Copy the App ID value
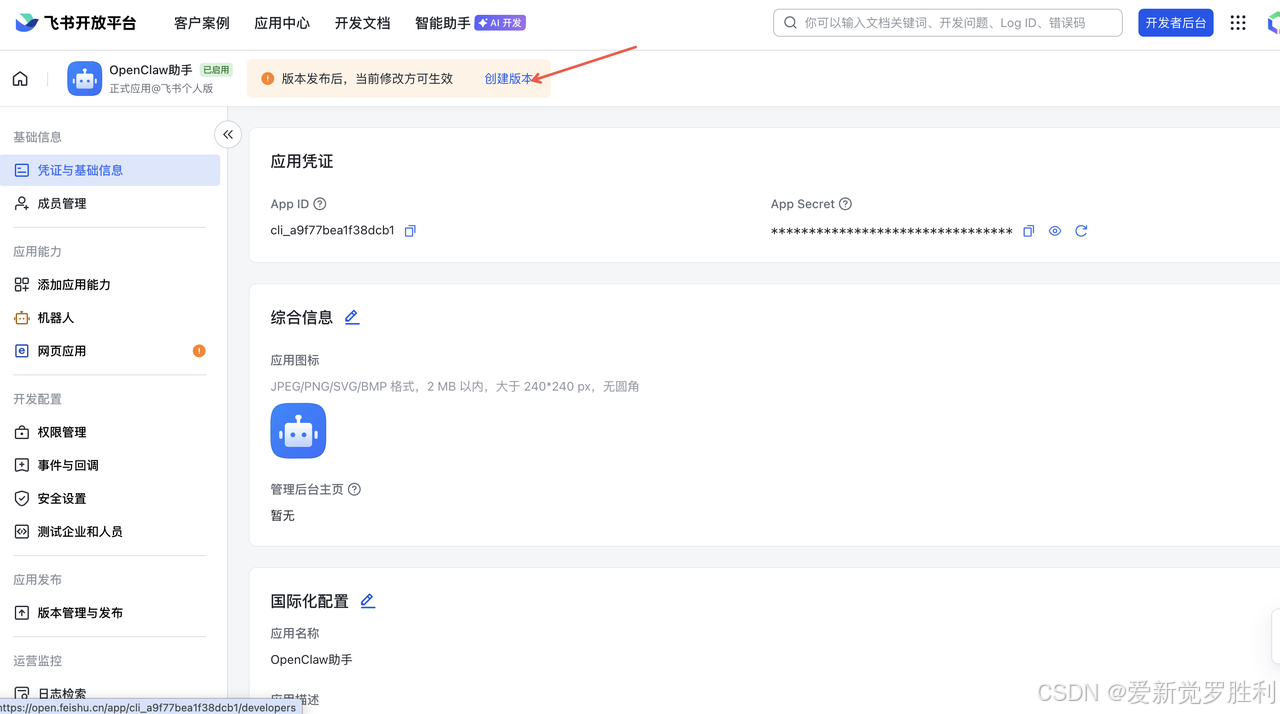This screenshot has width=1280, height=714. pos(410,231)
